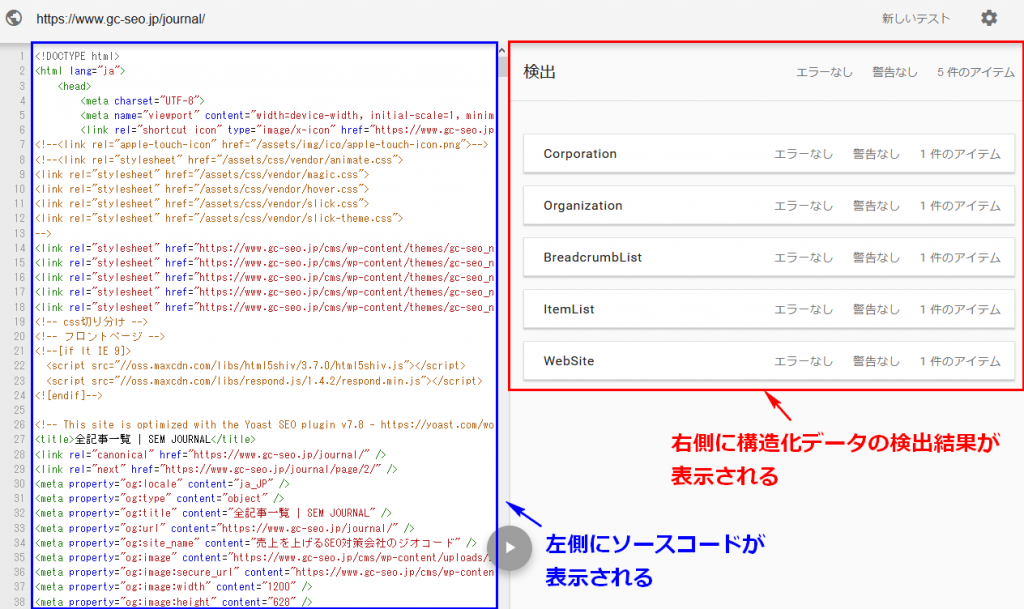This screenshot has width=1024, height=609.
Task: Click エラーなし on the ItemList row
Action: [804, 309]
